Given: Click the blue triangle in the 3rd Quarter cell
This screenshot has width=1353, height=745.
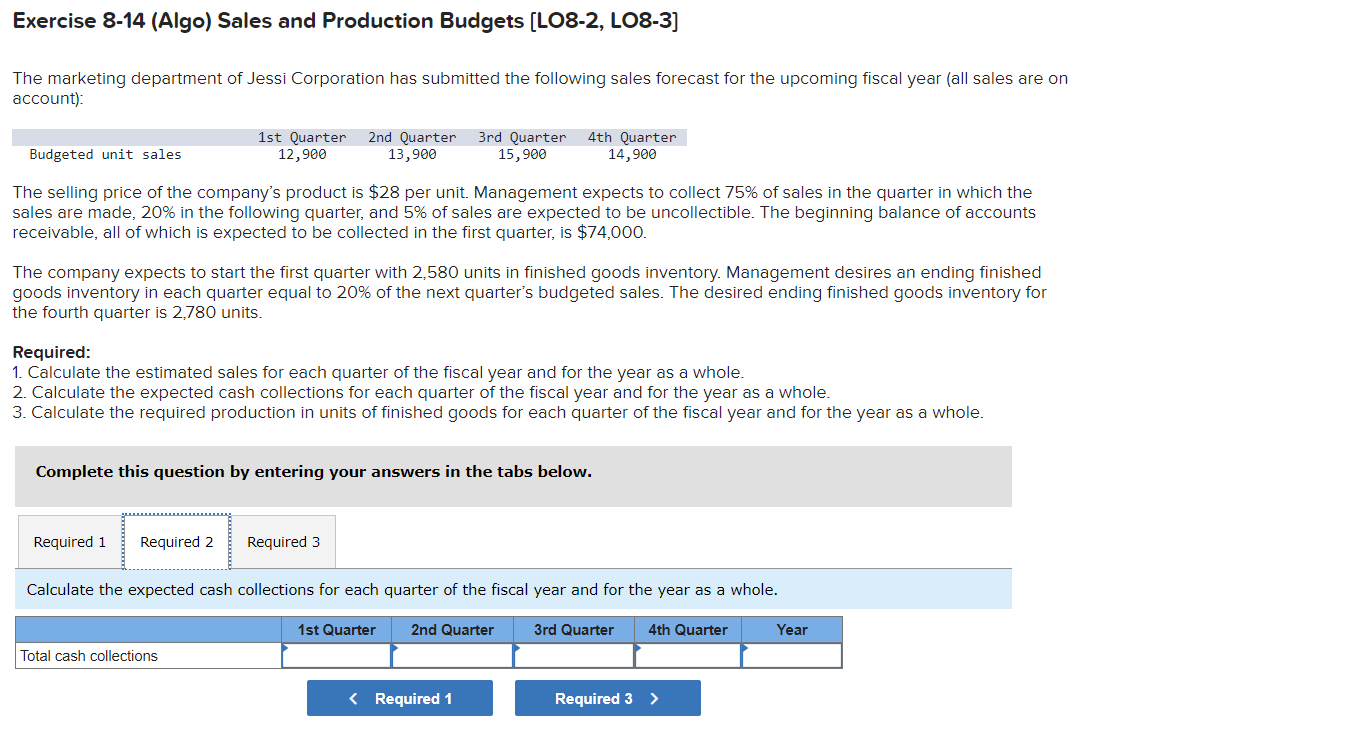Looking at the screenshot, I should click(517, 649).
